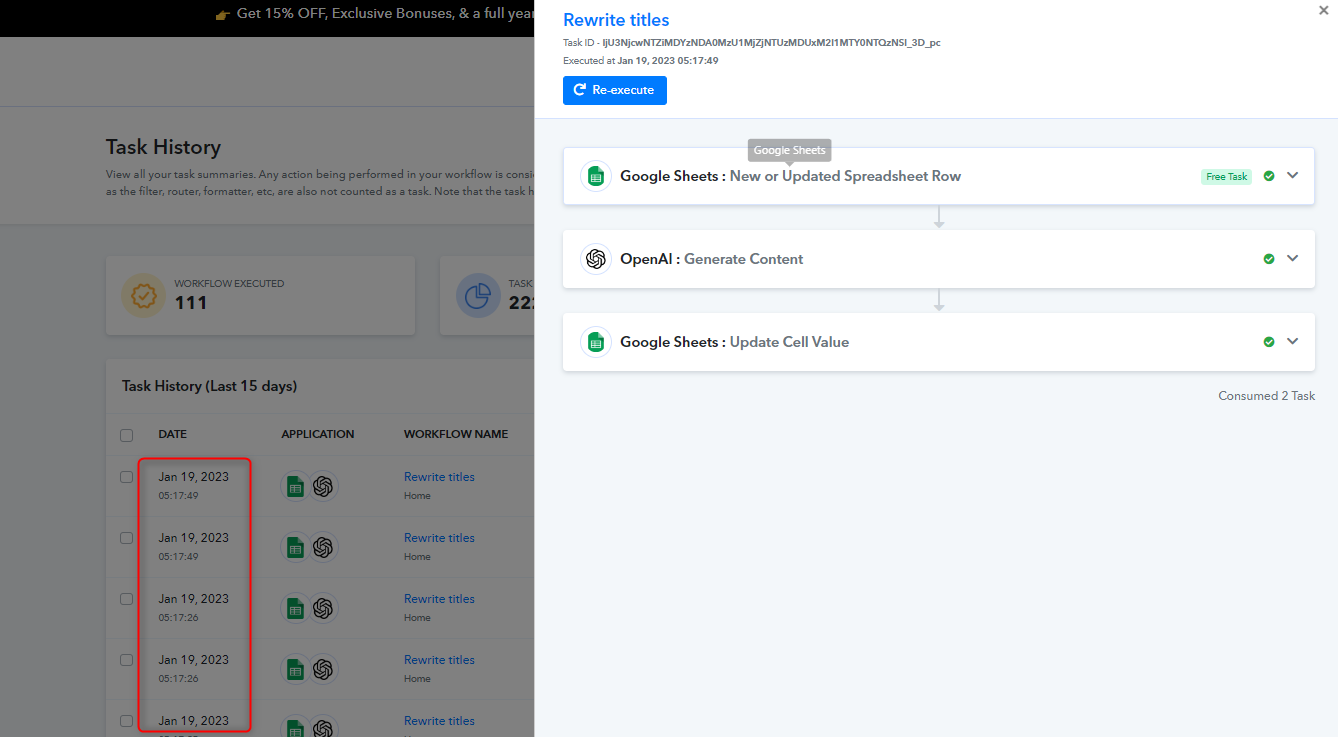The image size is (1338, 737).
Task: Click the pointing hand emoji in promo banner
Action: tap(223, 16)
